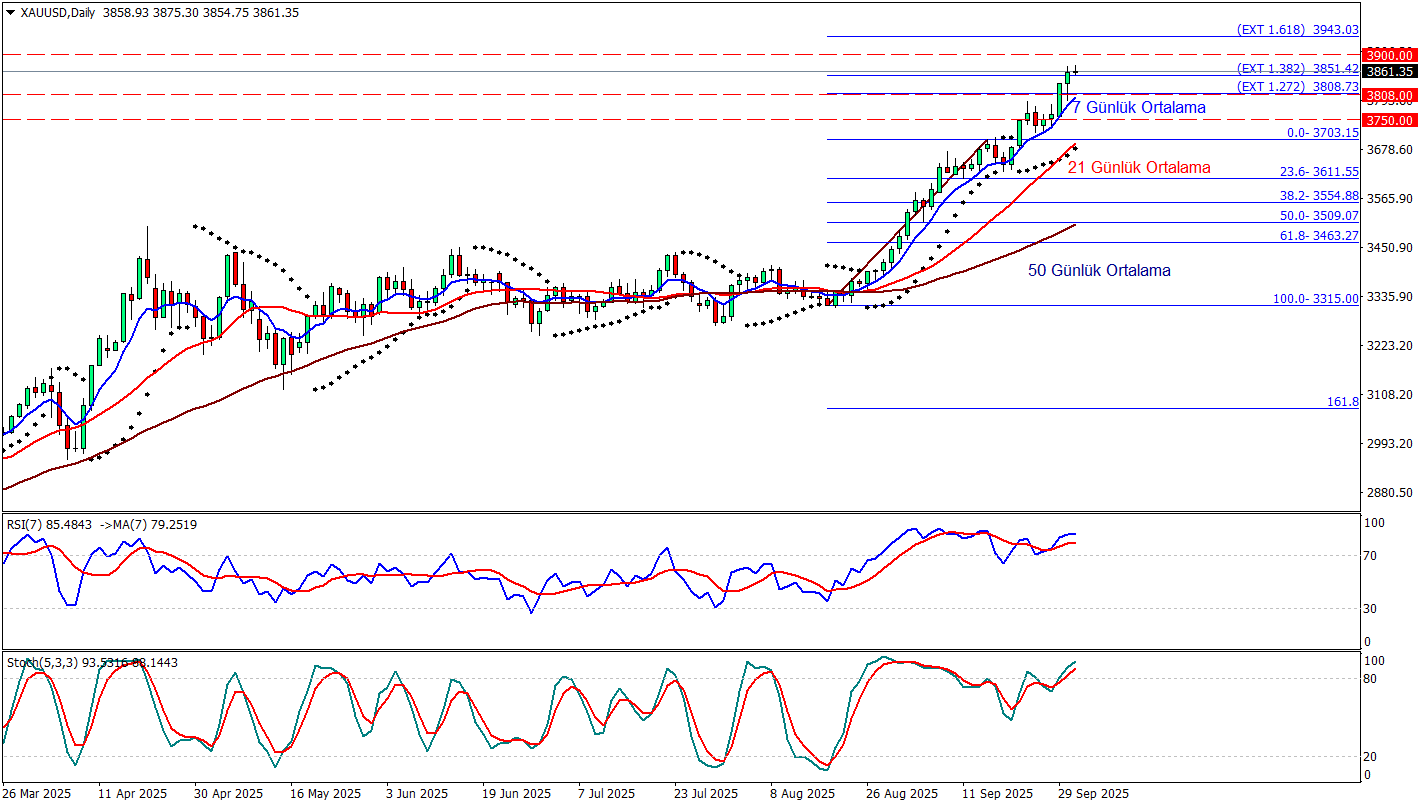Click the EXT 1.382 3851.42 extension label
Image resolution: width=1424 pixels, height=806 pixels.
point(1297,69)
